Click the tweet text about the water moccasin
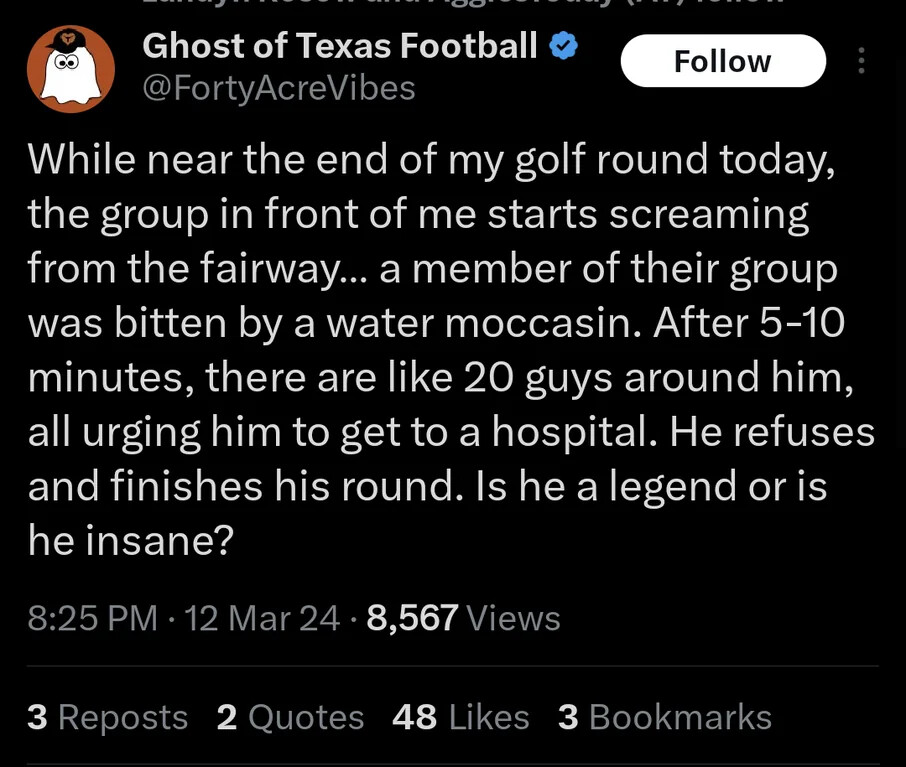Image resolution: width=906 pixels, height=767 pixels. coord(451,350)
